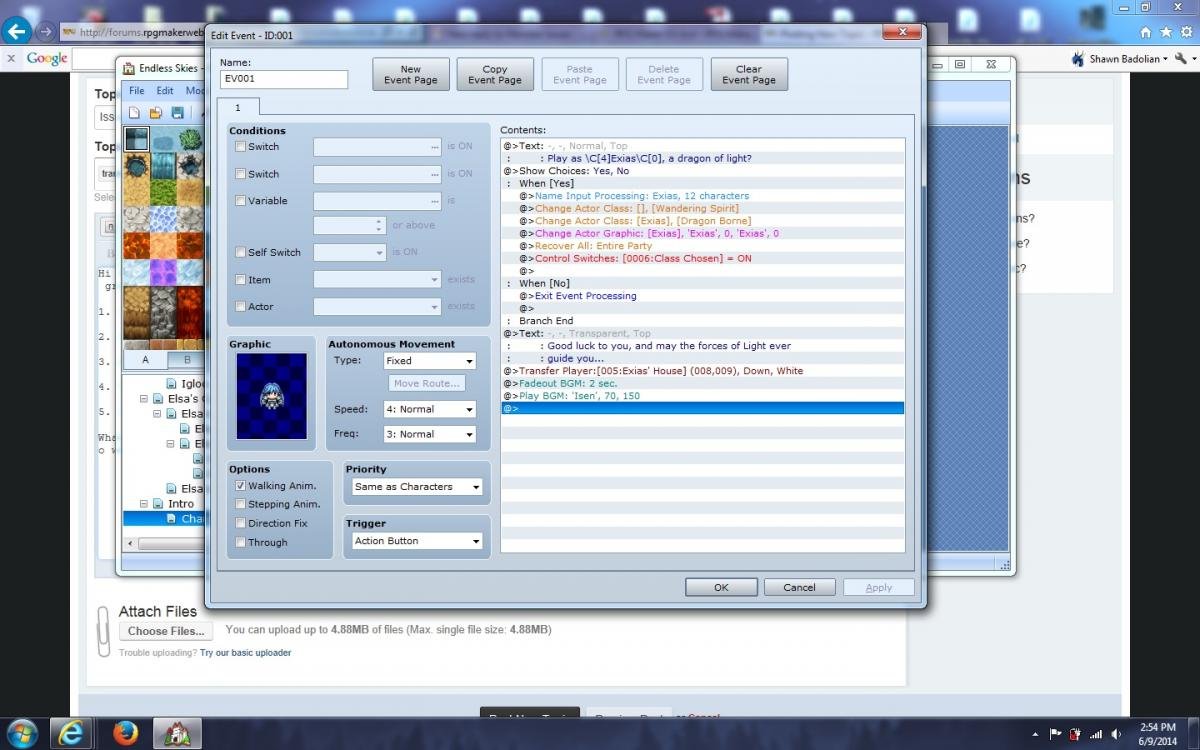Click the home icon in the browser
The image size is (1200, 750).
pyautogui.click(x=1145, y=32)
